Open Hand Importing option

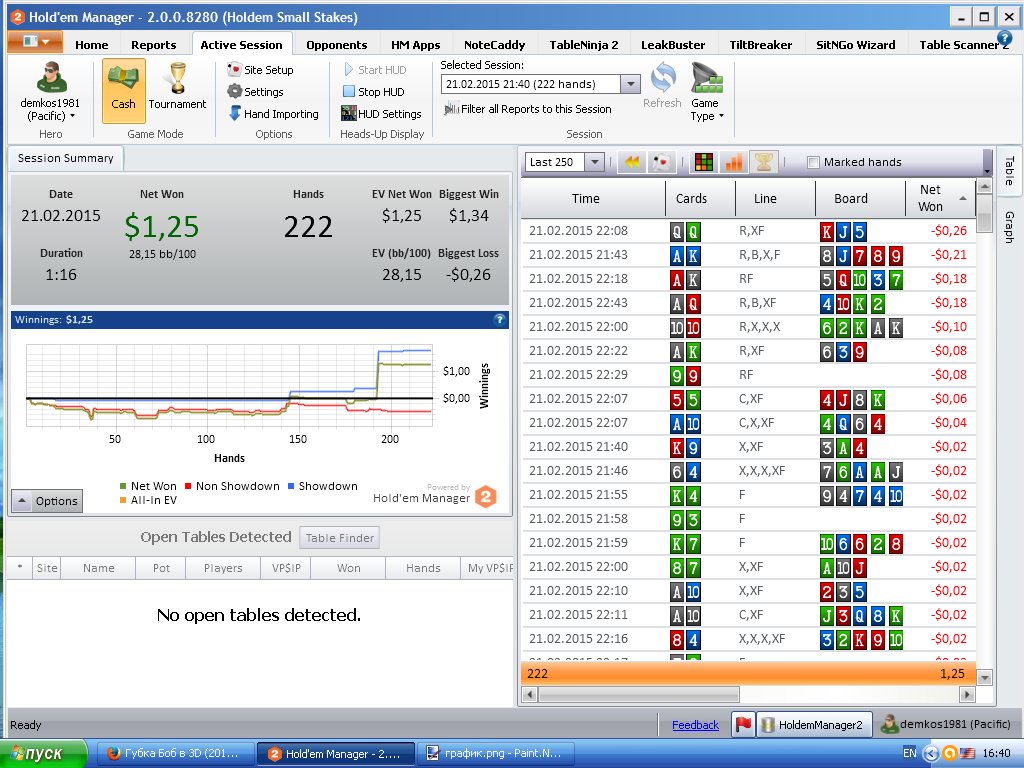click(274, 114)
